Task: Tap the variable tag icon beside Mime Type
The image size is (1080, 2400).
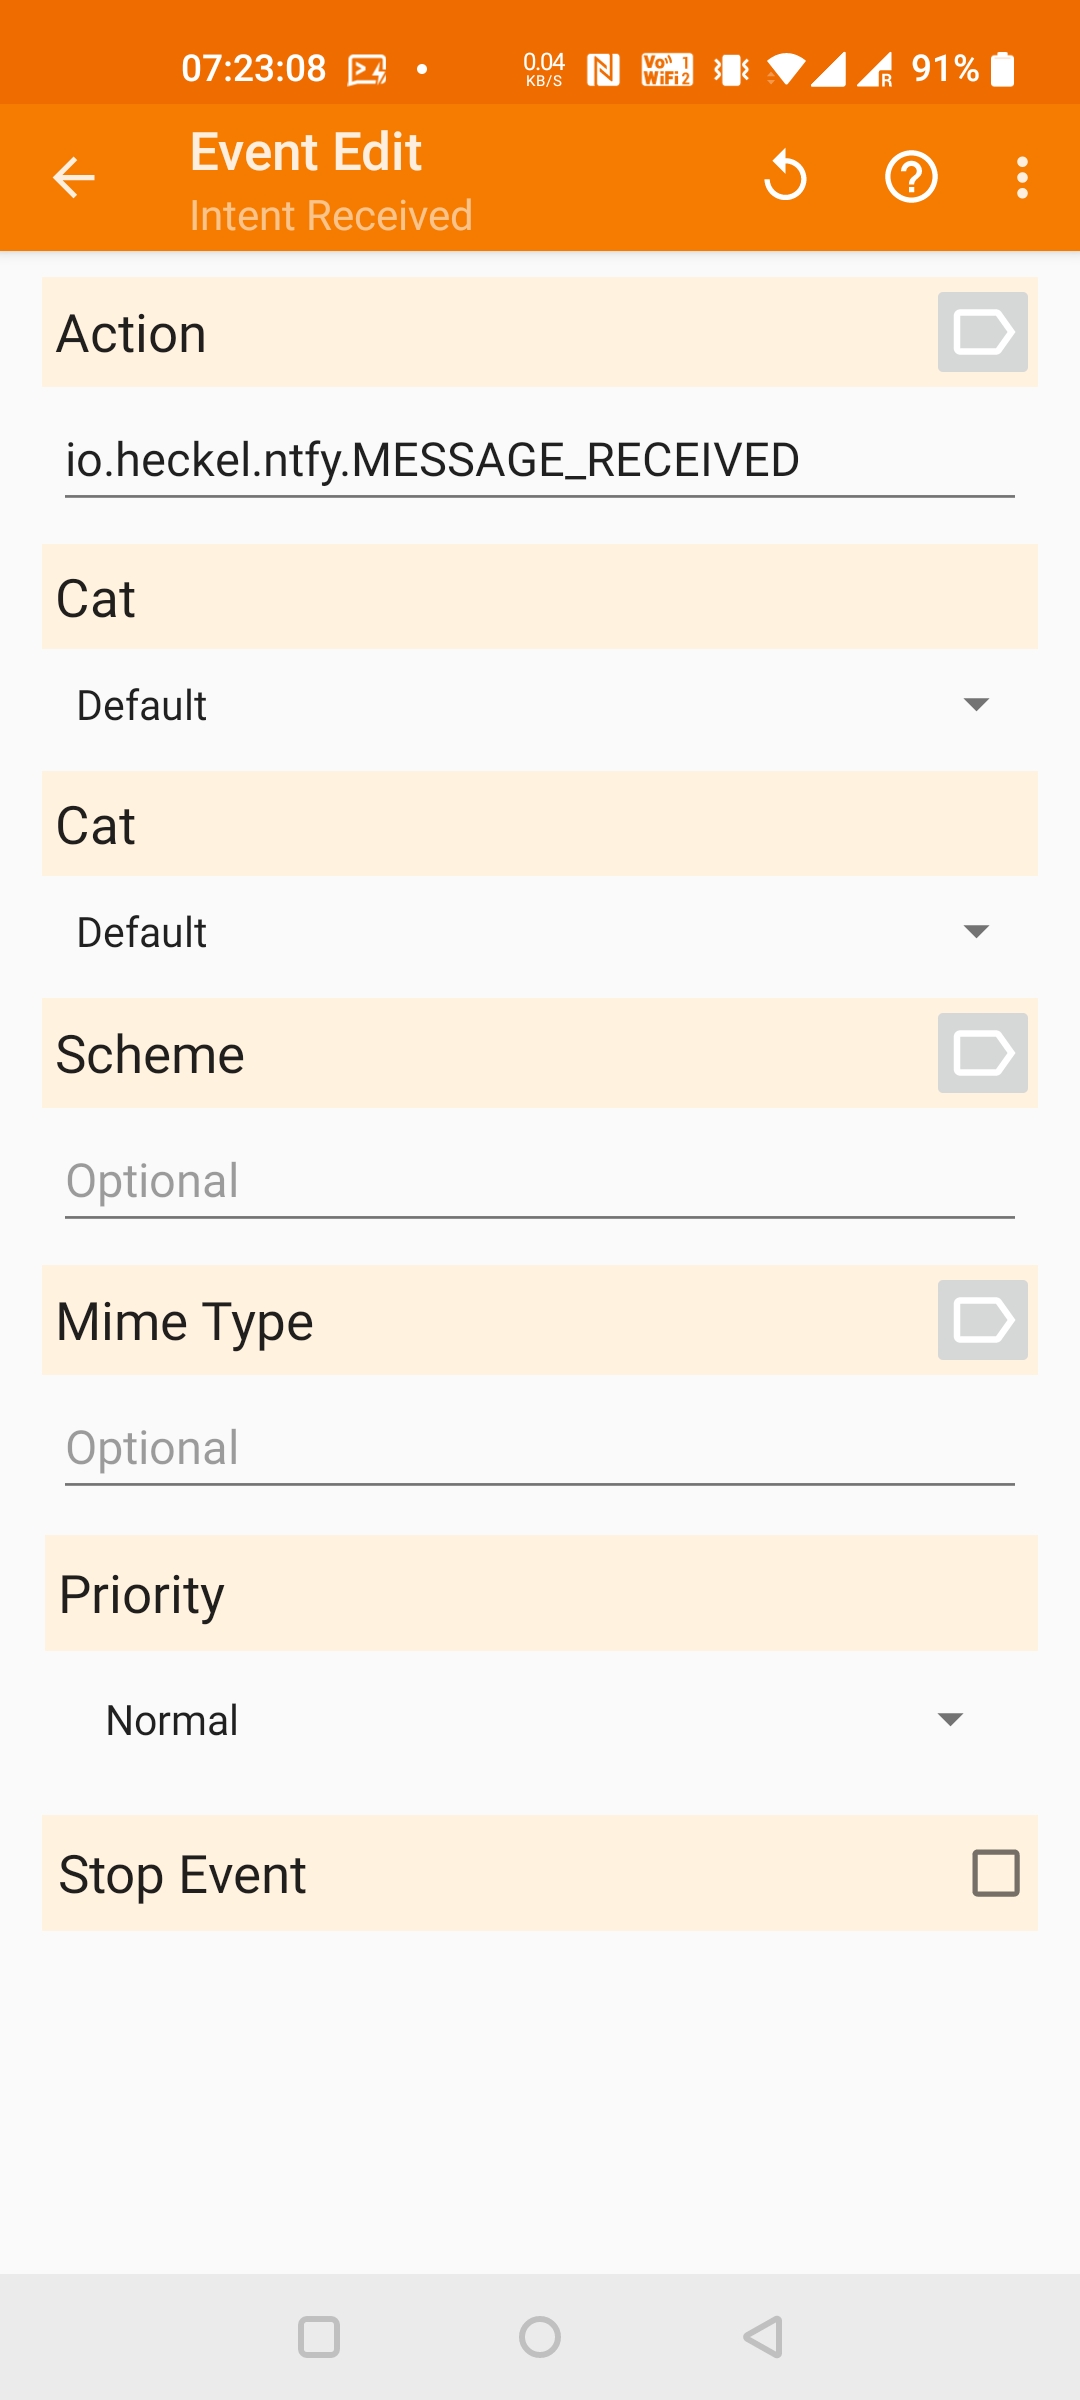Action: (982, 1320)
